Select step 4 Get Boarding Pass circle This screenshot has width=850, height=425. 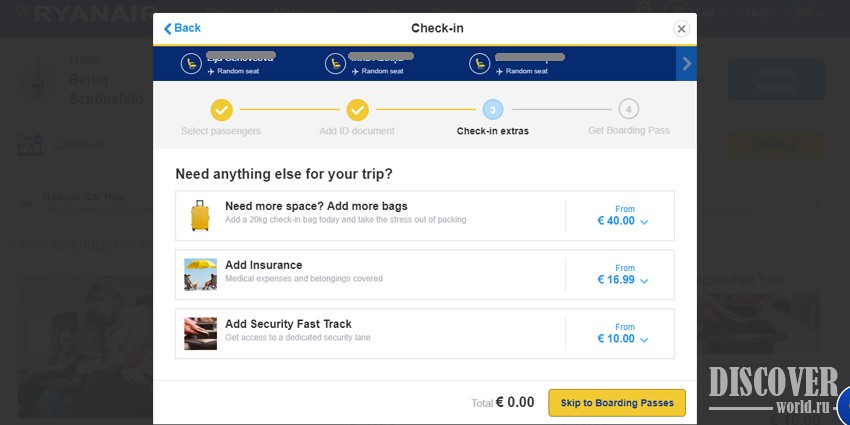click(628, 109)
